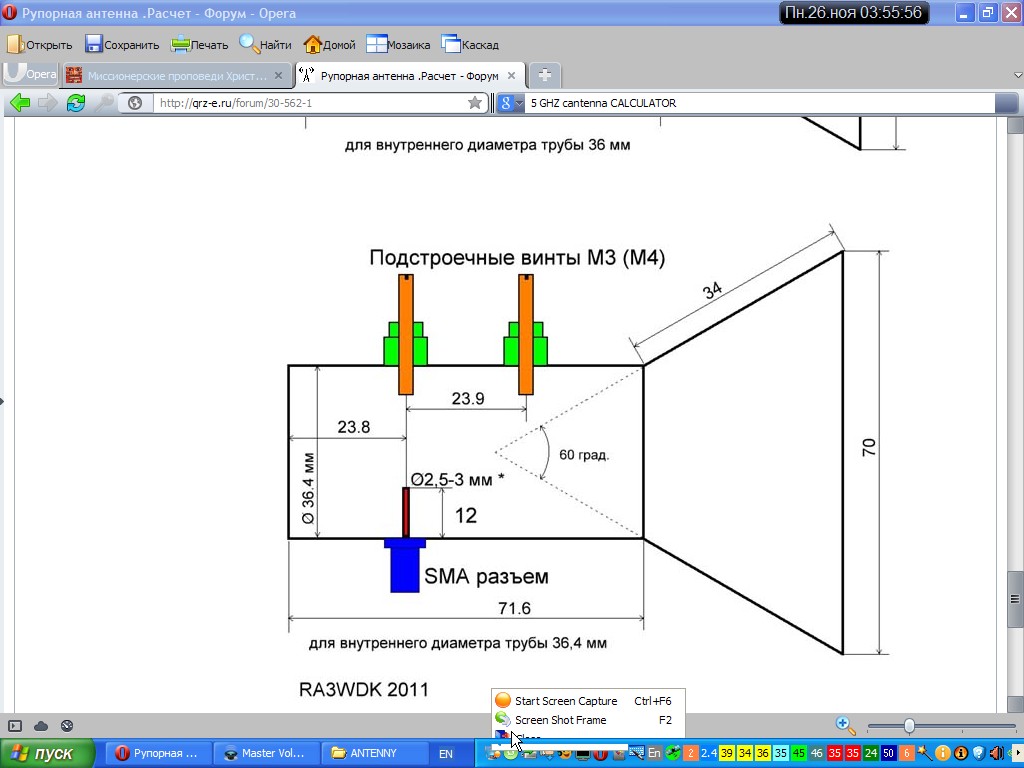Image resolution: width=1024 pixels, height=768 pixels.
Task: Bookmark page with the star icon
Action: 475,103
